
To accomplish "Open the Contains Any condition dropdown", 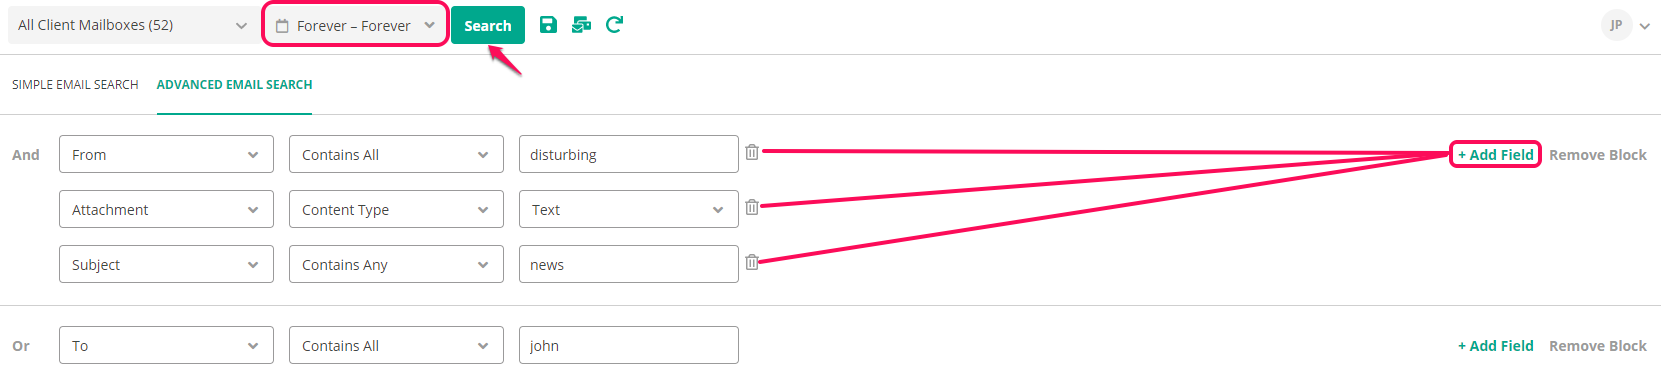I will pos(396,264).
